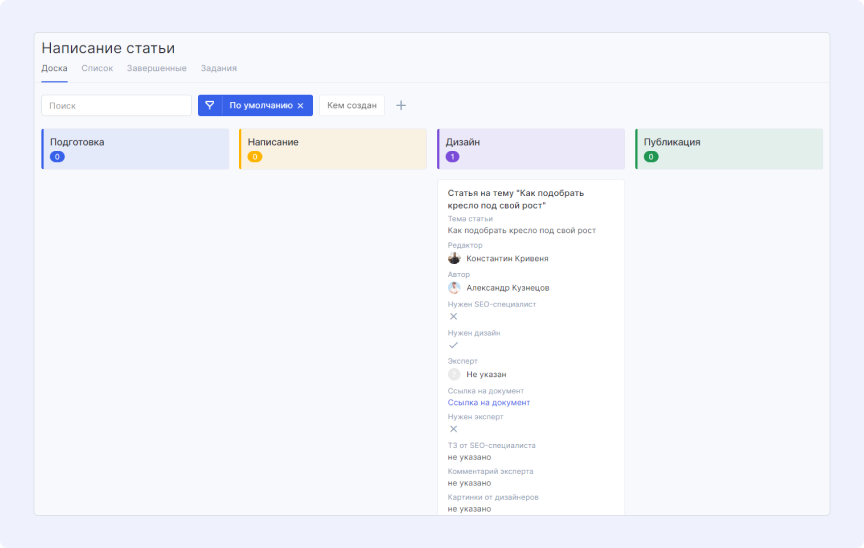Click the purple count badge under Дизайн

[452, 157]
